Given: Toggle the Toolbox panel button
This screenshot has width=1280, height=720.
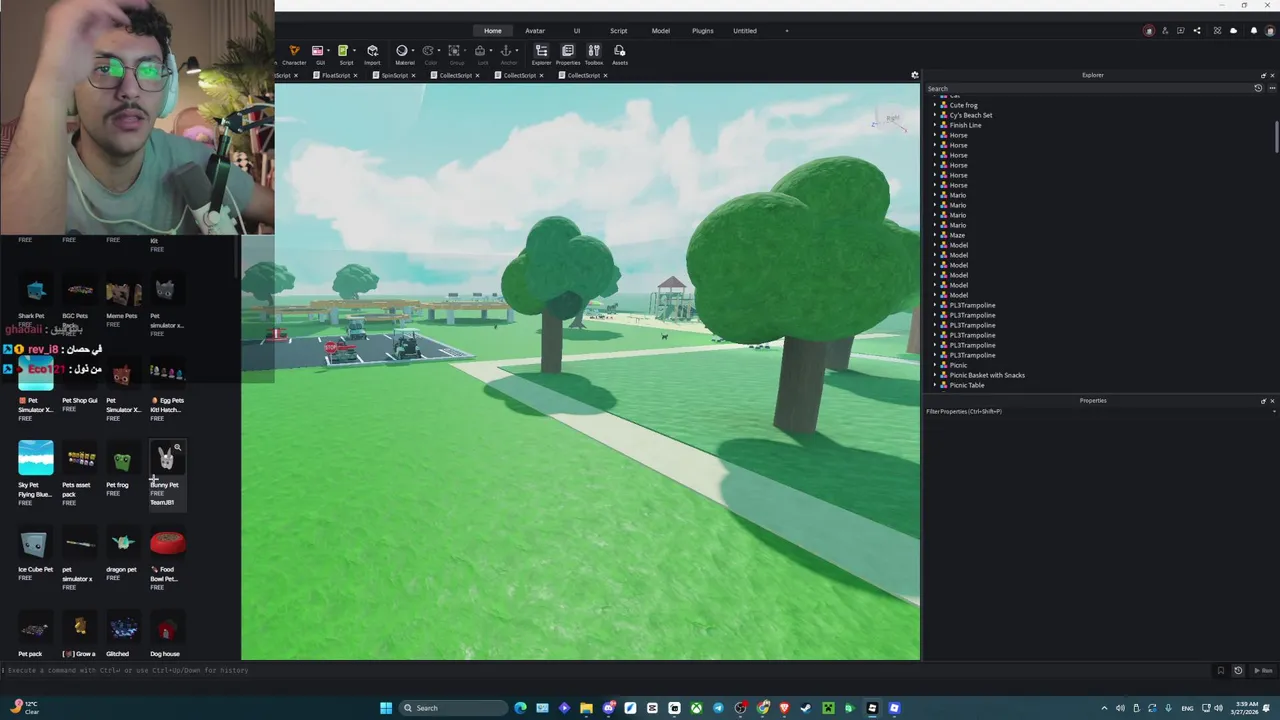Looking at the screenshot, I should (594, 54).
